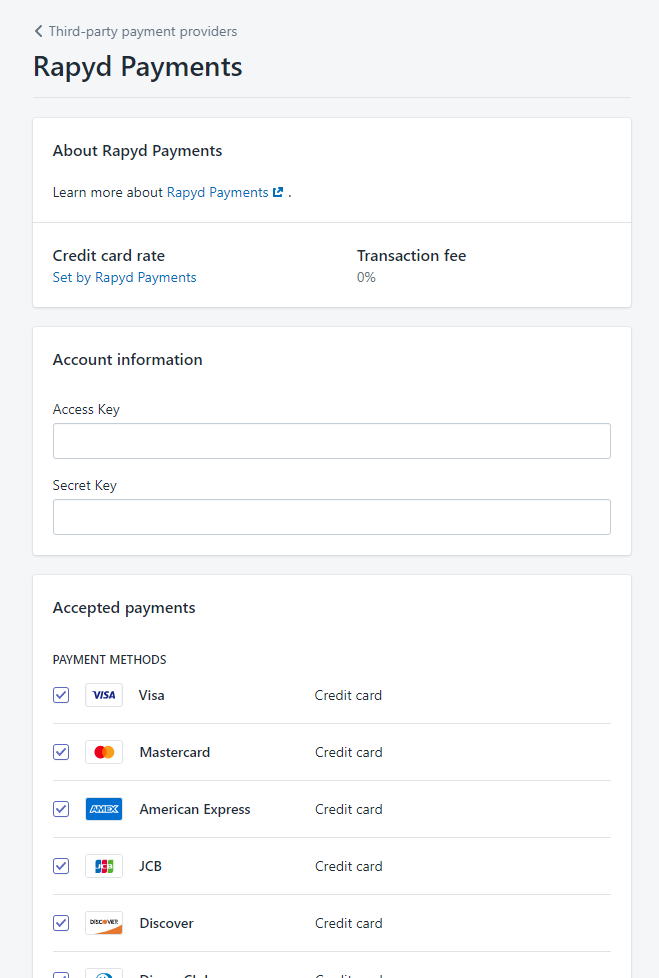Image resolution: width=659 pixels, height=978 pixels.
Task: Click the Accepted payments heading
Action: tap(124, 608)
